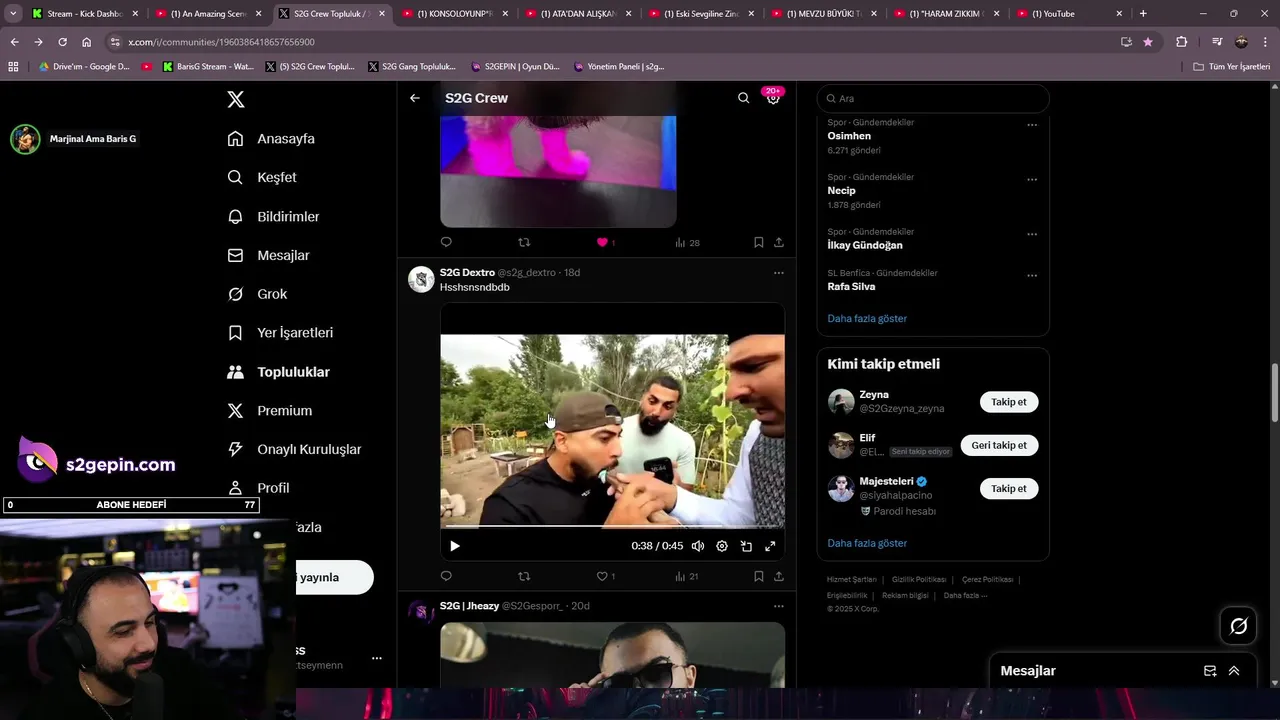Unlike the pink image post

602,242
